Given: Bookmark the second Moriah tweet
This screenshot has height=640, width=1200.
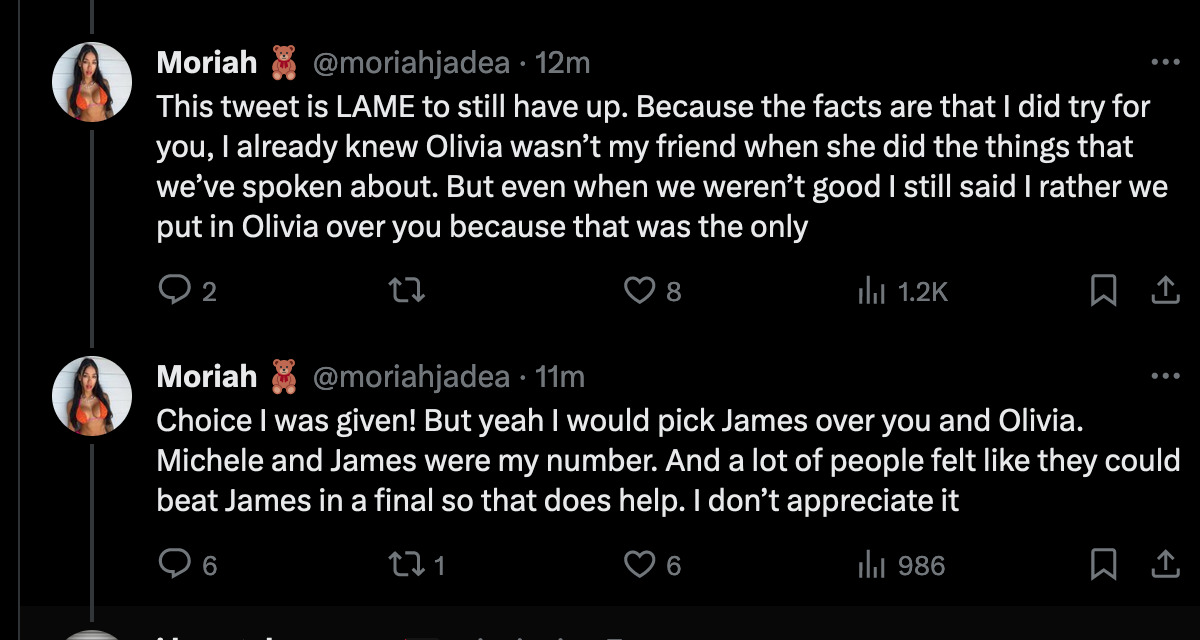Looking at the screenshot, I should [1103, 565].
